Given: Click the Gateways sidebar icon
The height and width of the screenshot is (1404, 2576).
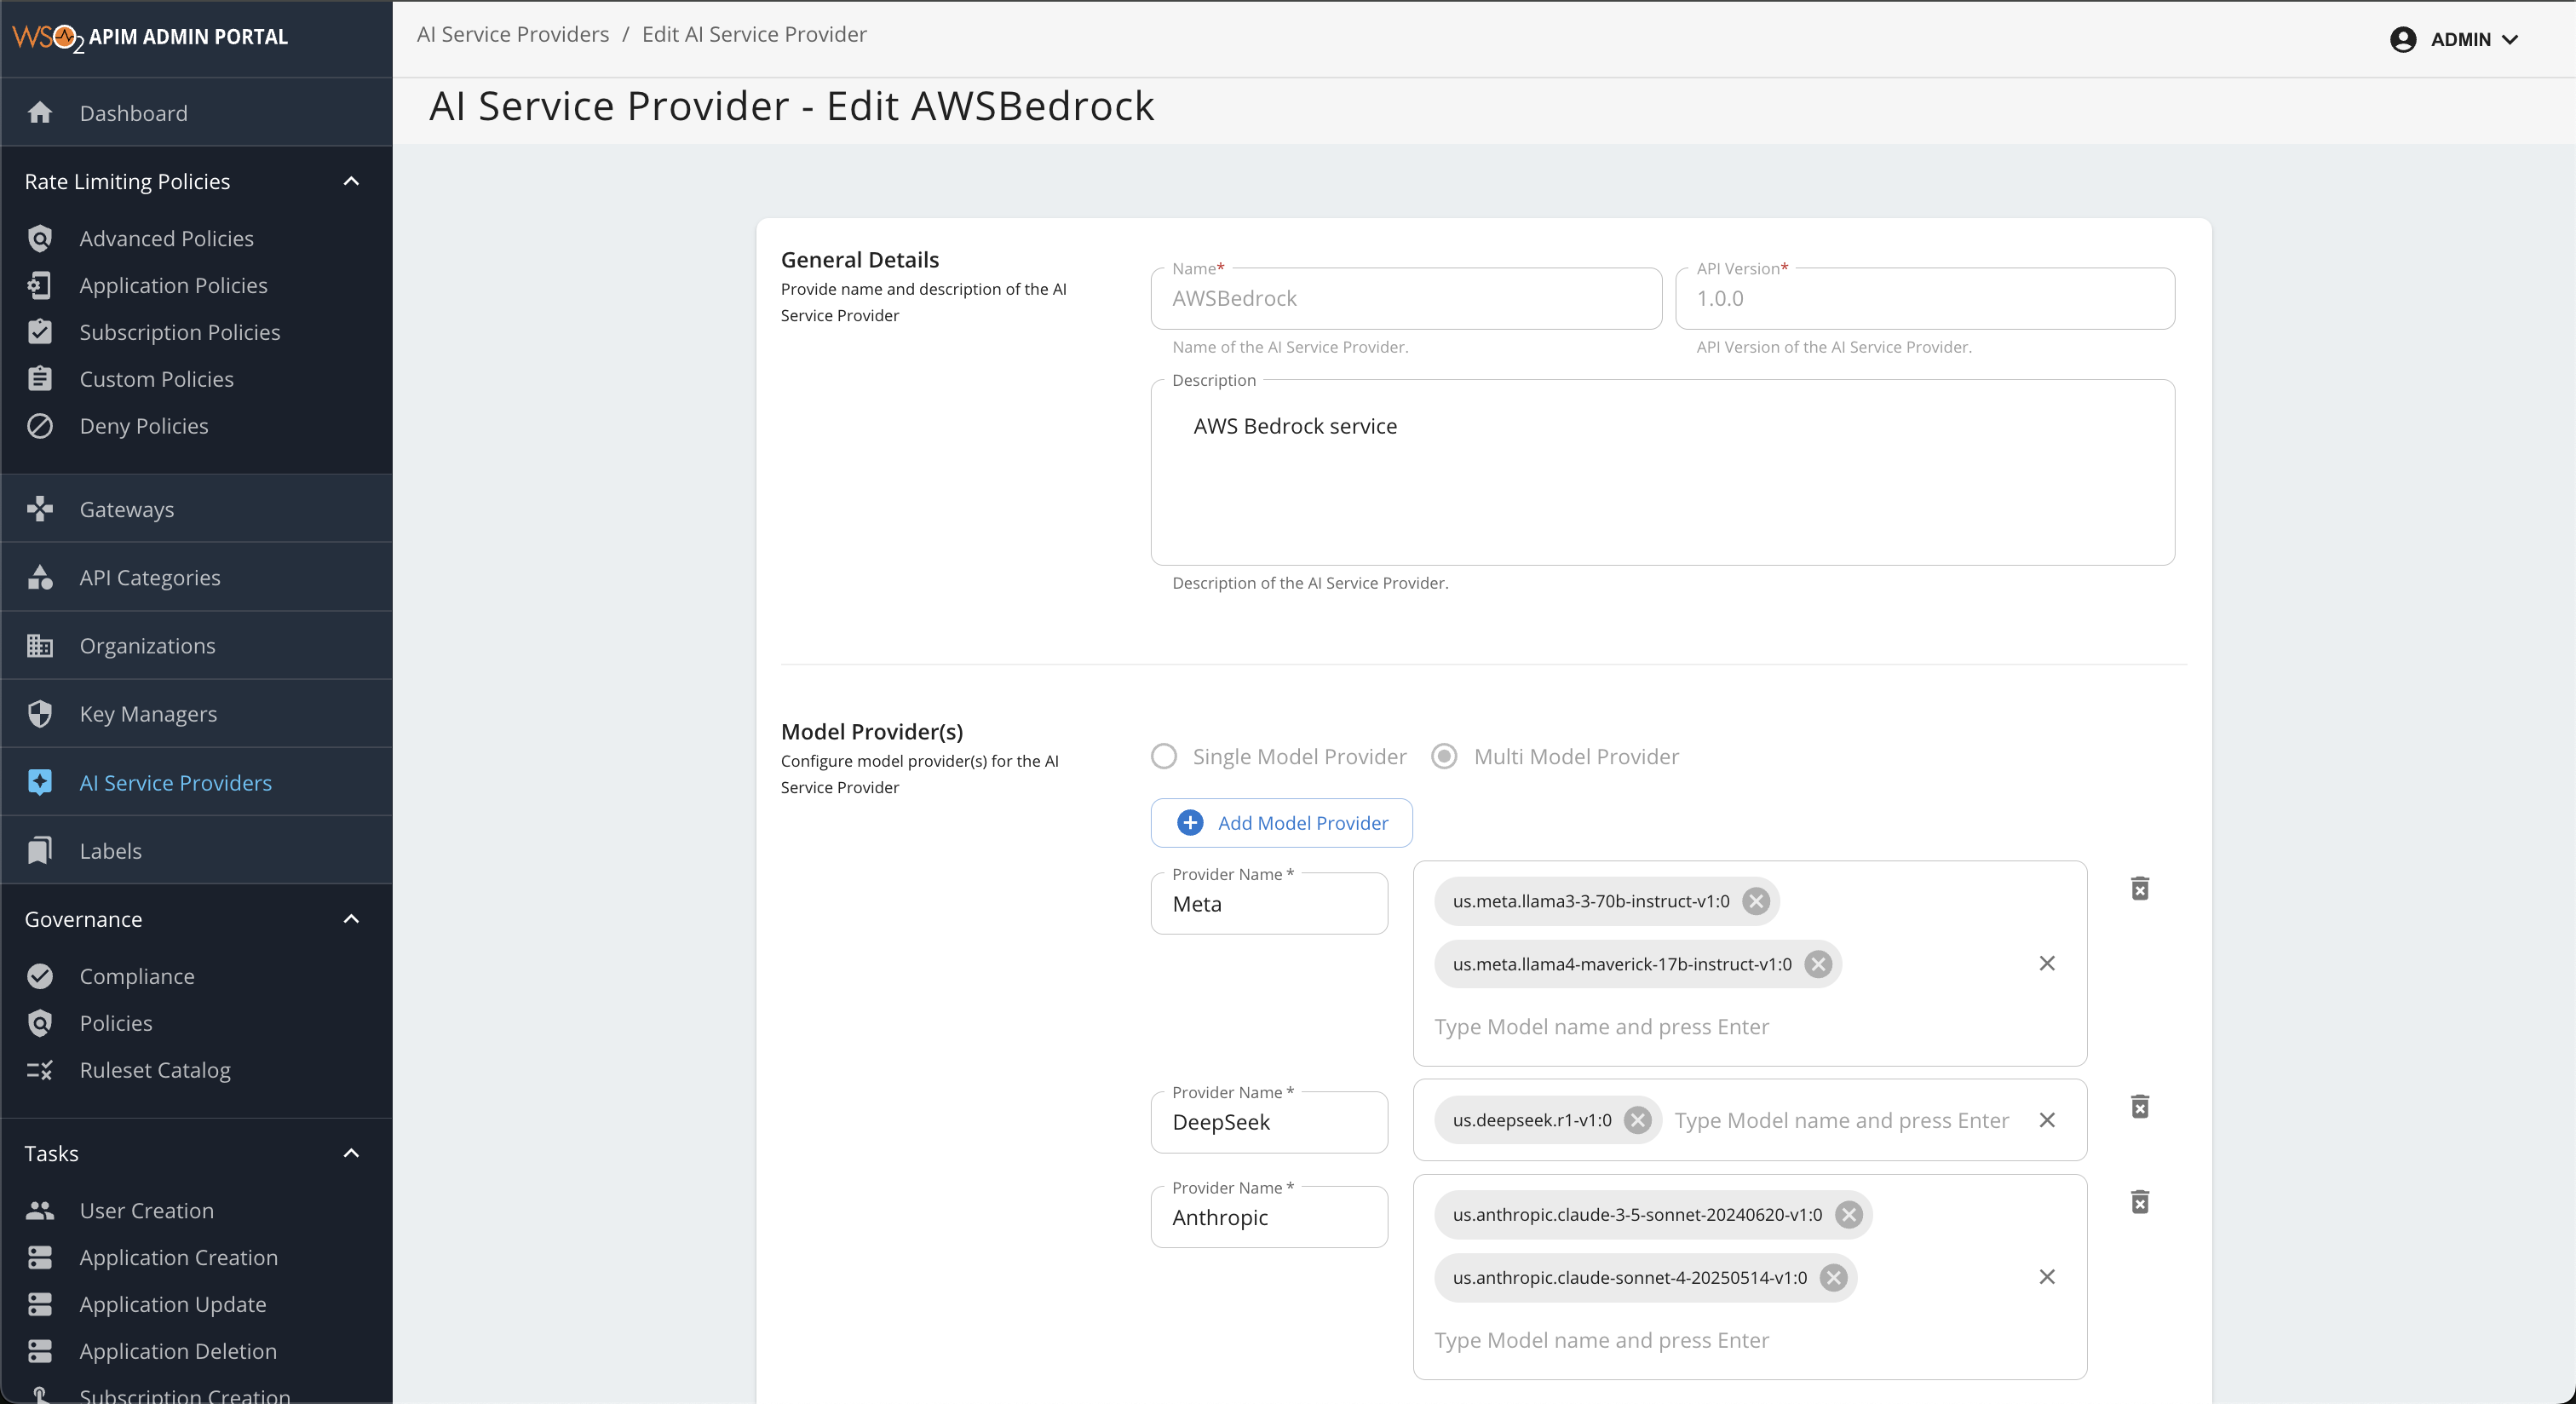Looking at the screenshot, I should click(x=40, y=509).
